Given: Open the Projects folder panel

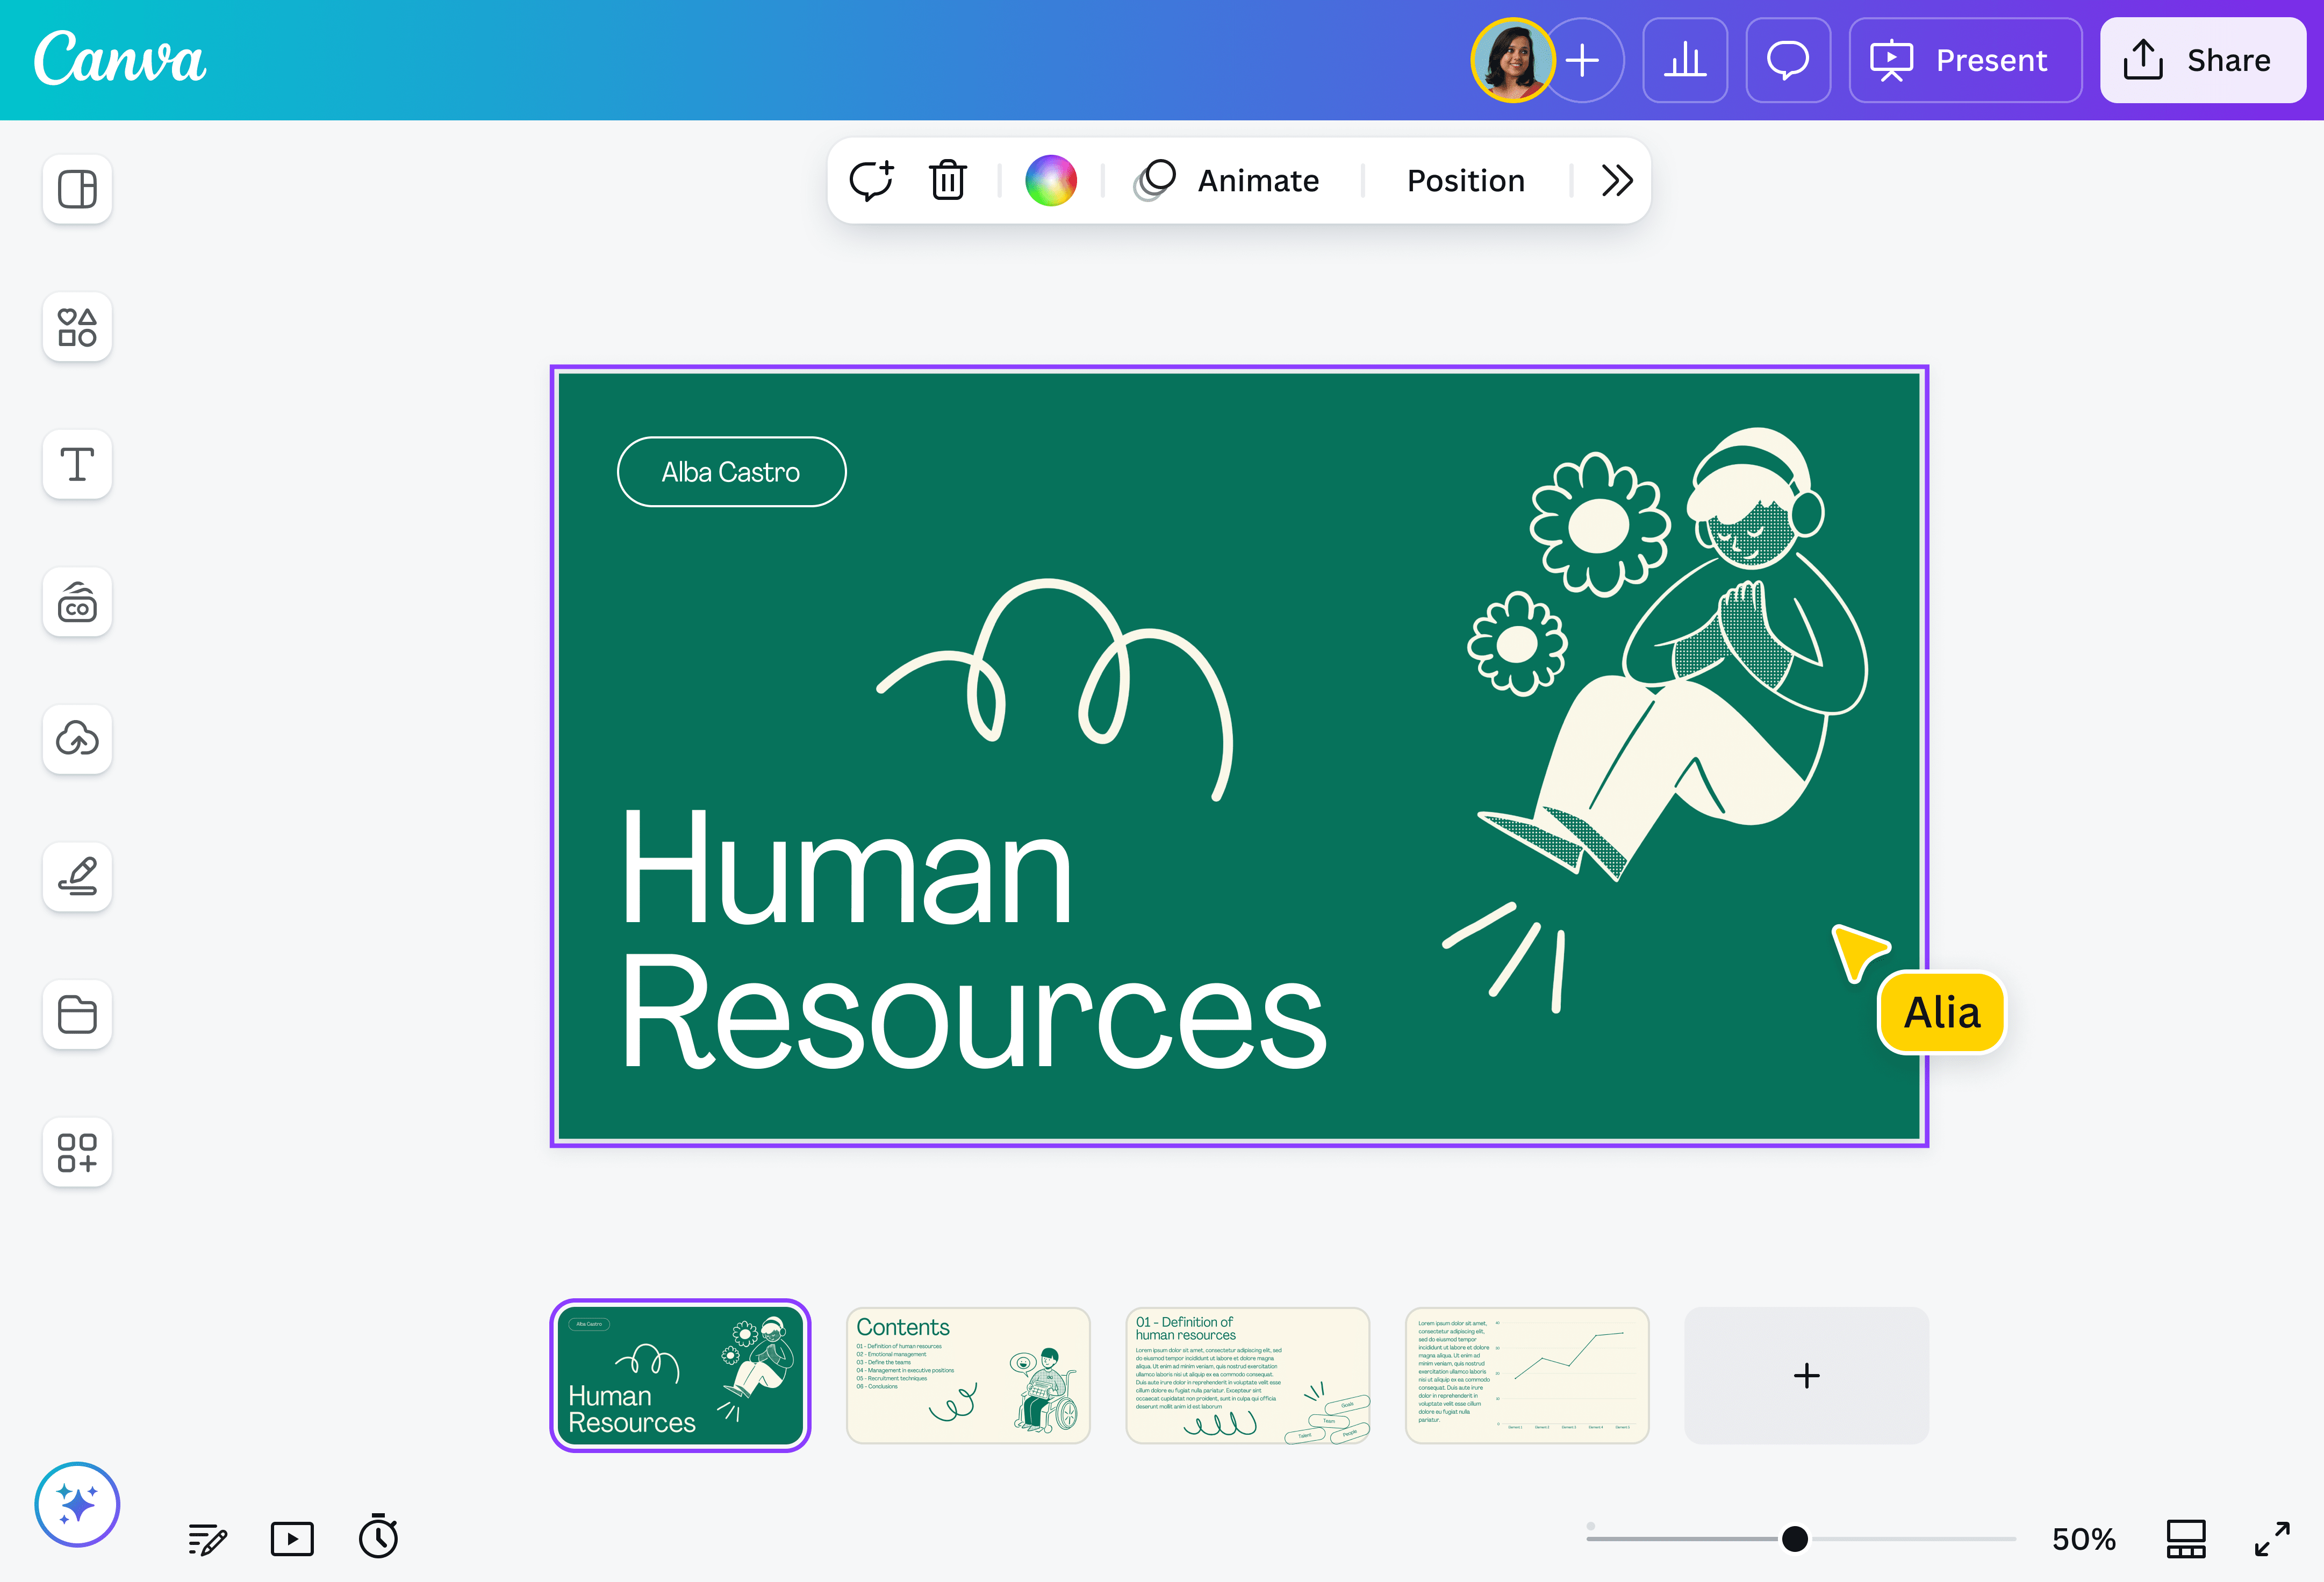Looking at the screenshot, I should coord(77,1015).
